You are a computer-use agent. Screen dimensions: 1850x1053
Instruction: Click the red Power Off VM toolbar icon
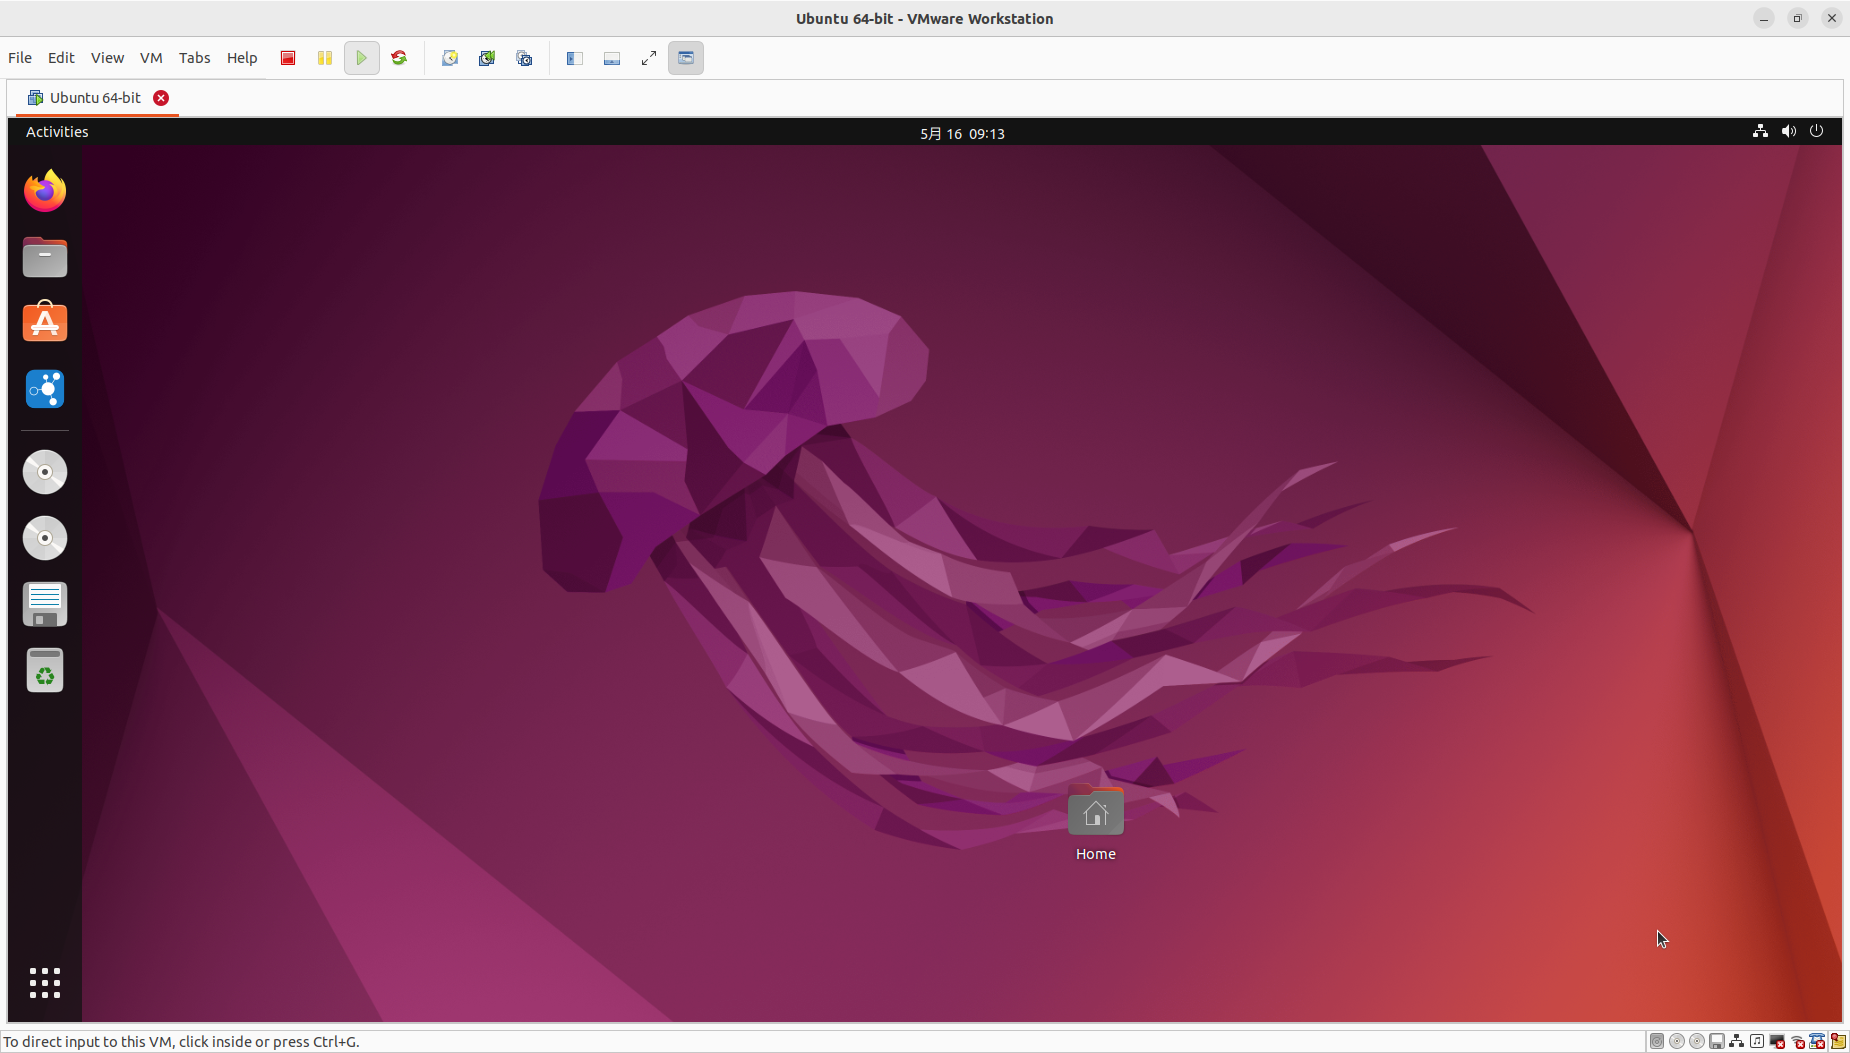pyautogui.click(x=288, y=58)
